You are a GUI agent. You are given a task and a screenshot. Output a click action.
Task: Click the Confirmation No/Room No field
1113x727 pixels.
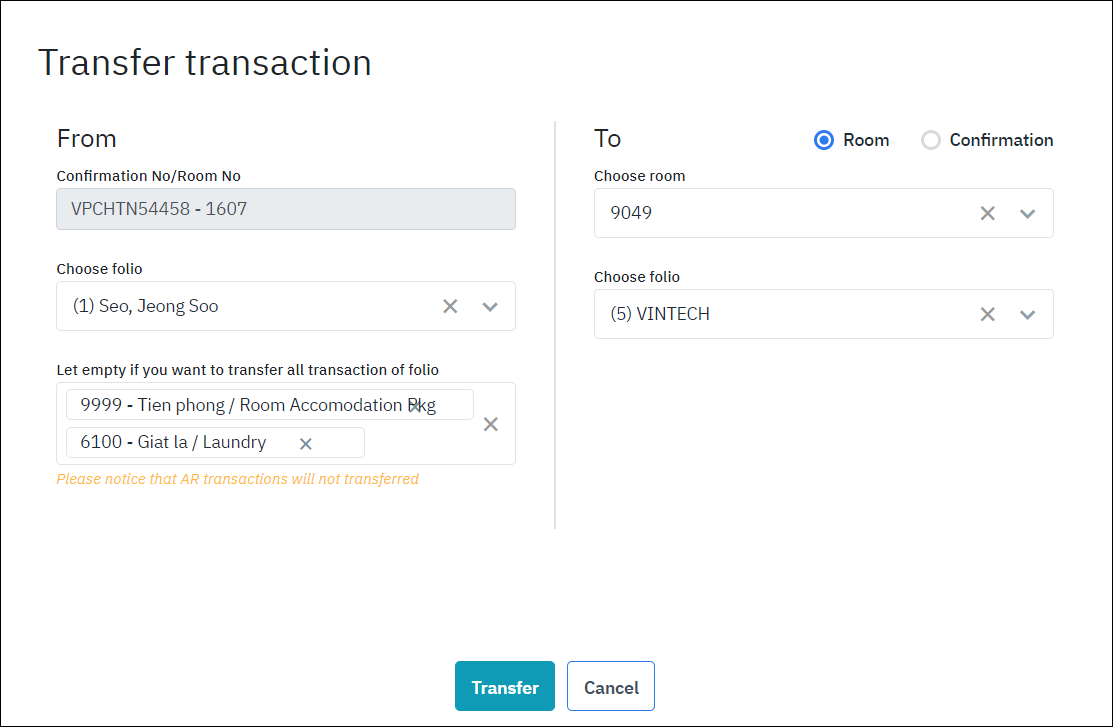click(285, 209)
